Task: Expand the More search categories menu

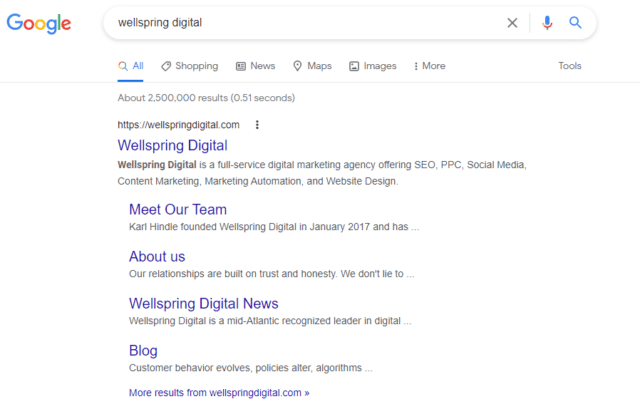Action: pyautogui.click(x=429, y=66)
